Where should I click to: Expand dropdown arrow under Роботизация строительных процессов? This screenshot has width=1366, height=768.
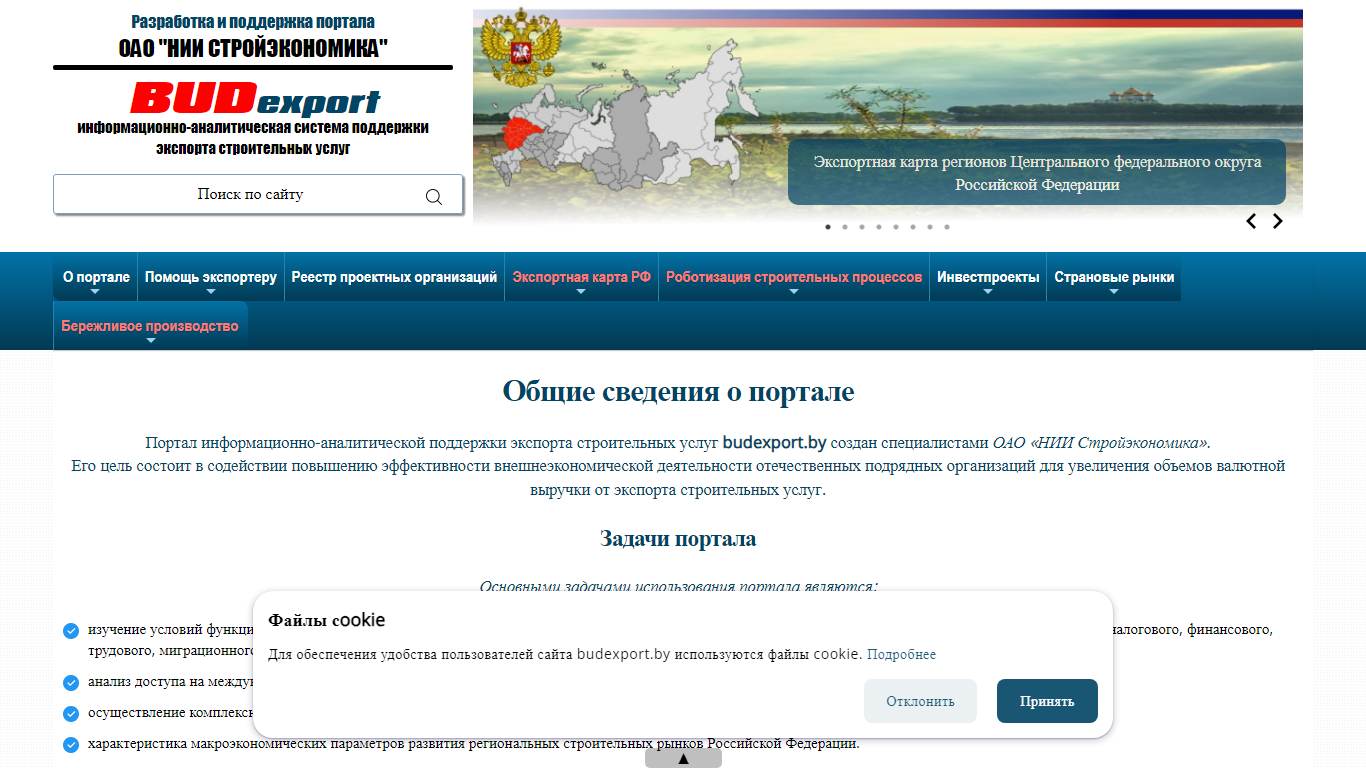(x=794, y=292)
